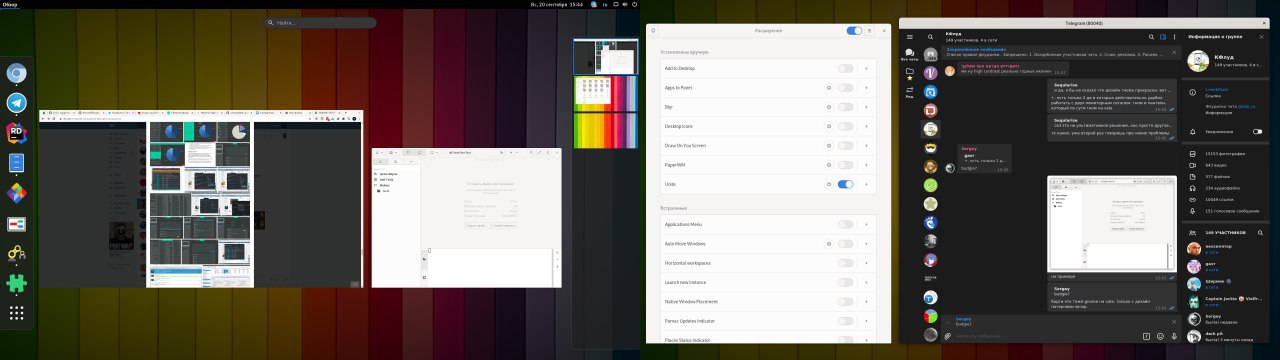
Task: Toggle Уведомления notifications switch in group info
Action: click(x=1257, y=131)
